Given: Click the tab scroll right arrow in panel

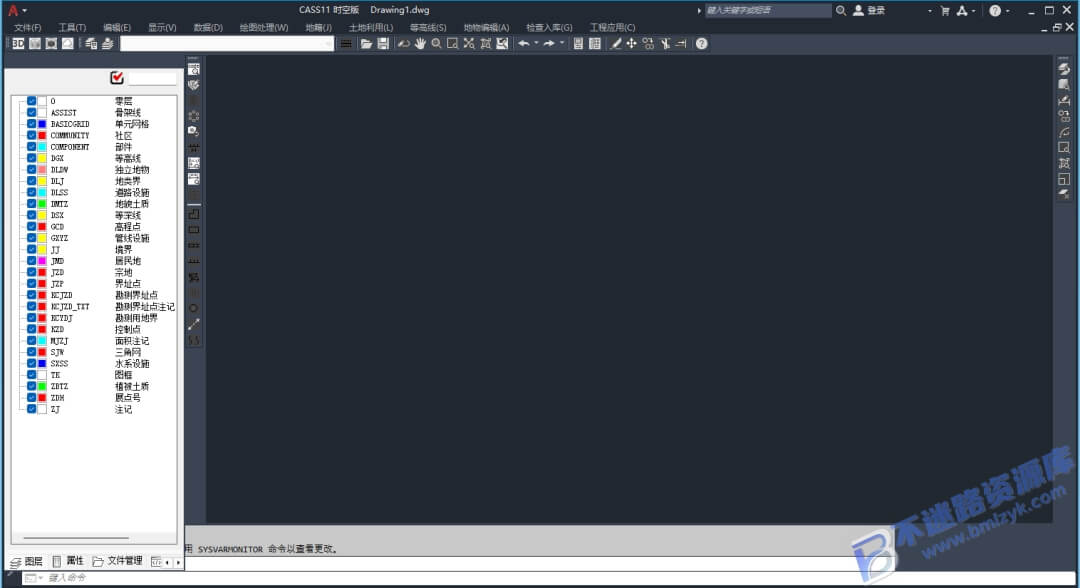Looking at the screenshot, I should [178, 563].
